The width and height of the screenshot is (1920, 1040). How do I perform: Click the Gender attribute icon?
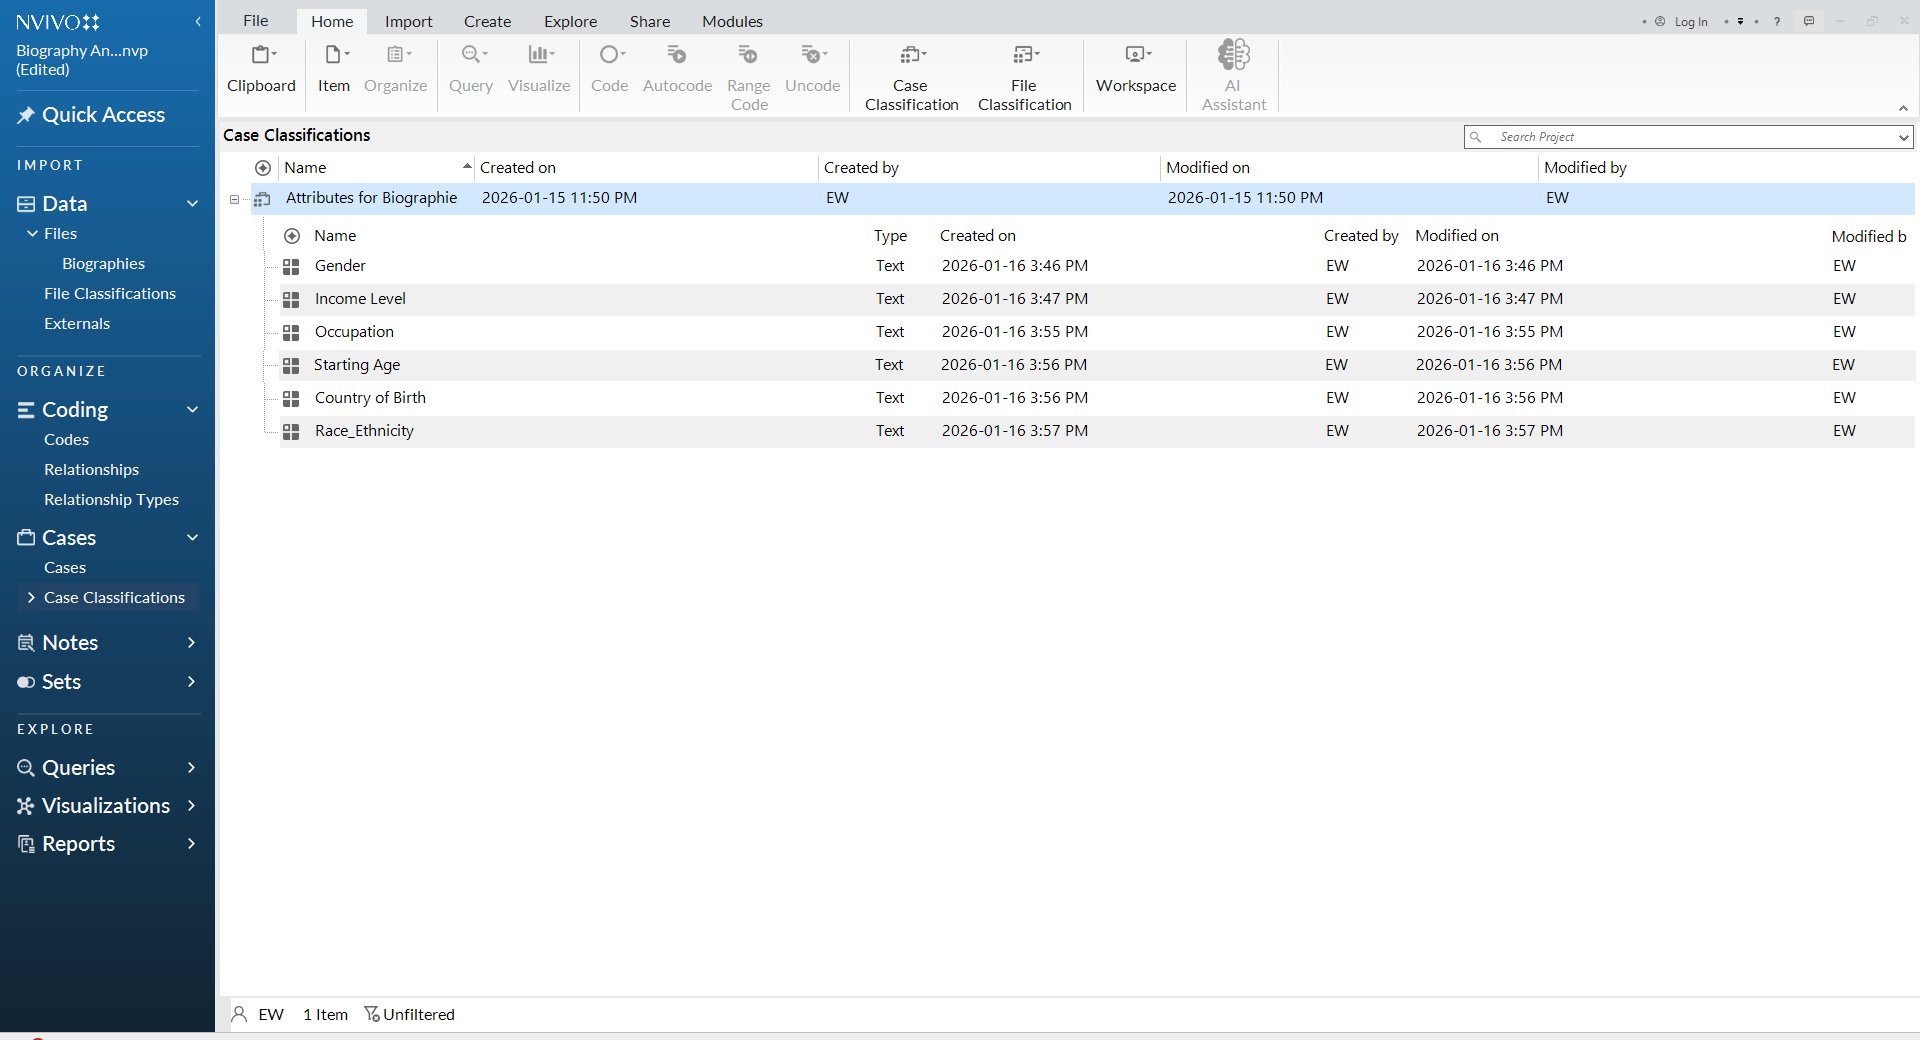(x=291, y=266)
